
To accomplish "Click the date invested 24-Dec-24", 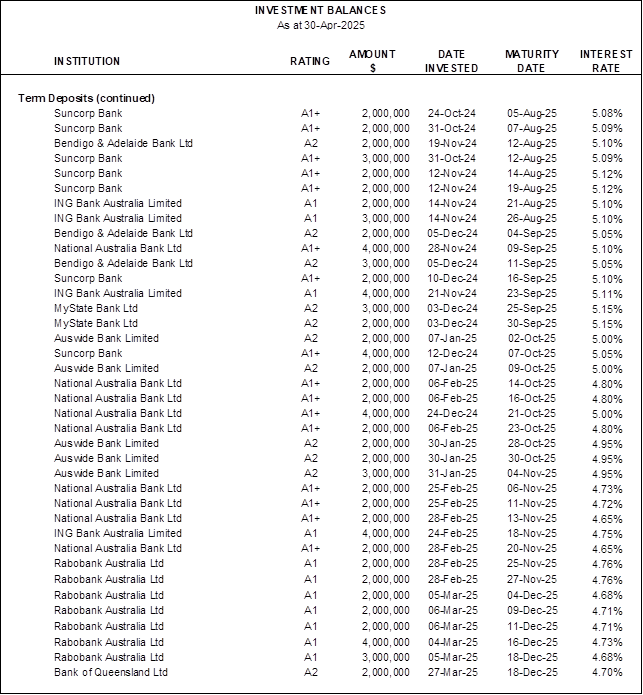I will [452, 414].
